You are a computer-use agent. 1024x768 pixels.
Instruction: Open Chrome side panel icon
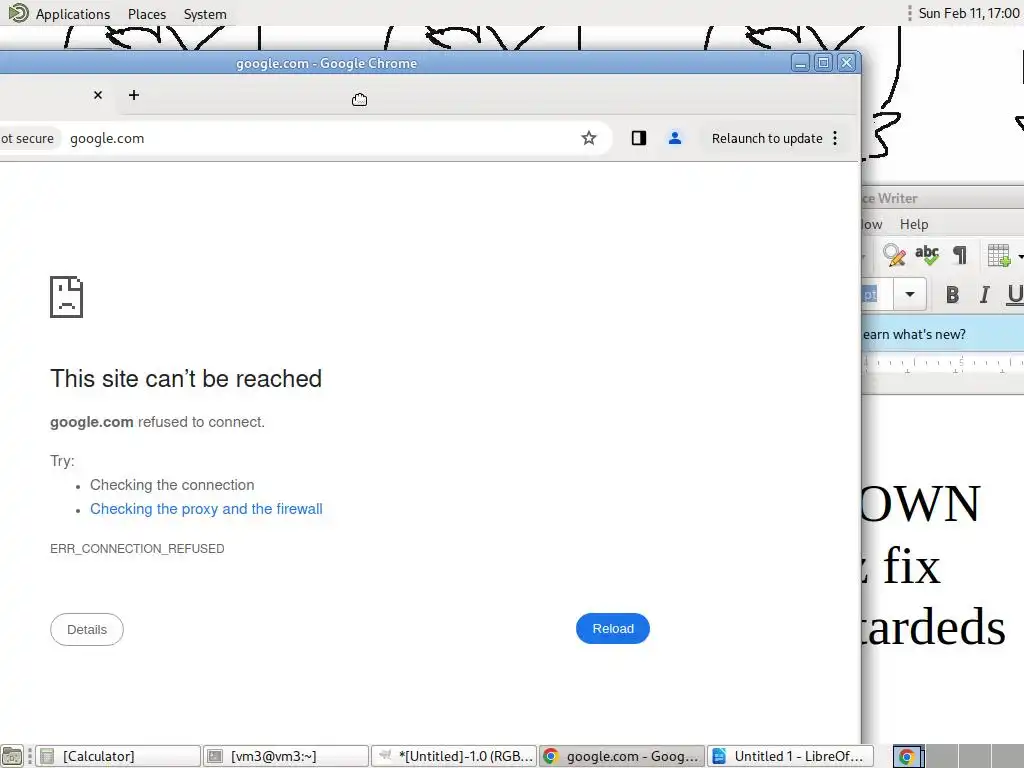[639, 138]
